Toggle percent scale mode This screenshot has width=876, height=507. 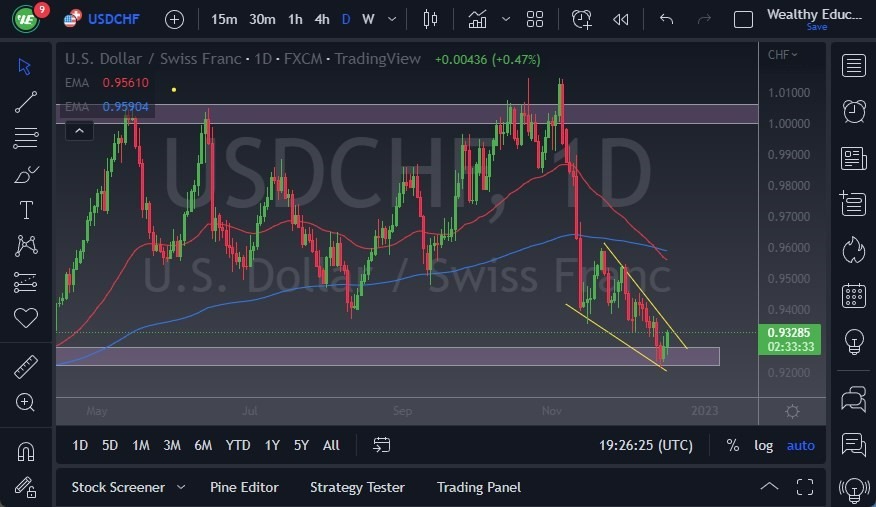pyautogui.click(x=732, y=445)
